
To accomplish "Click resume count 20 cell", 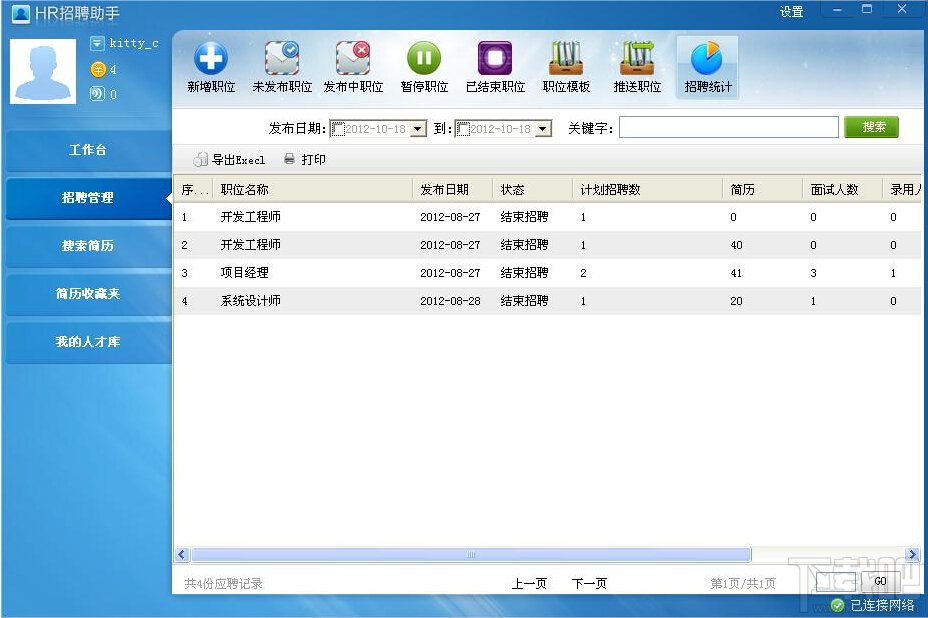I will tap(736, 301).
